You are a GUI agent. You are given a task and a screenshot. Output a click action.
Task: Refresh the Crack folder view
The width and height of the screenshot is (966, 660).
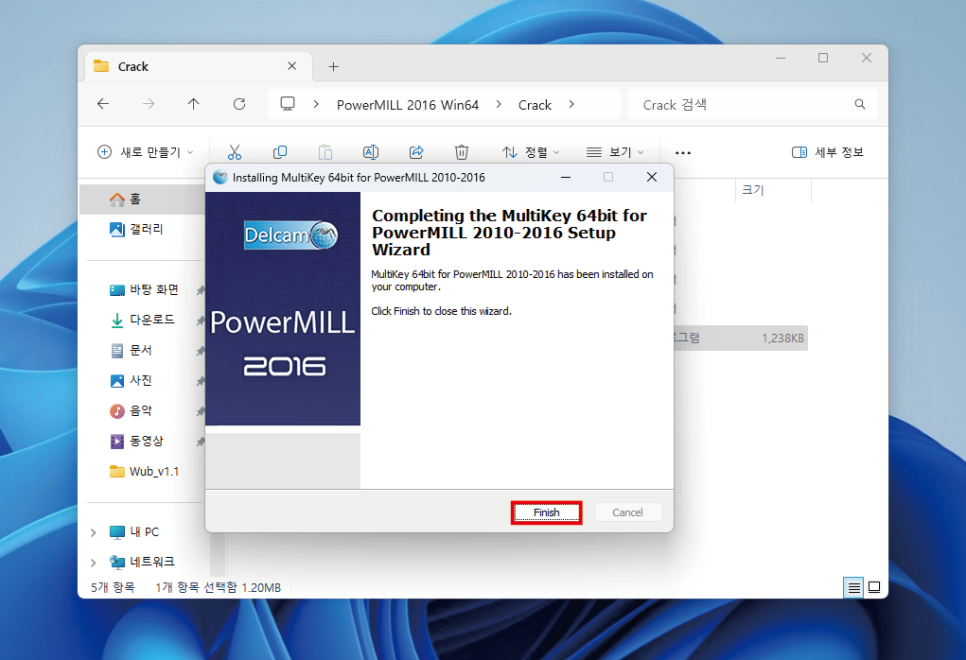239,104
